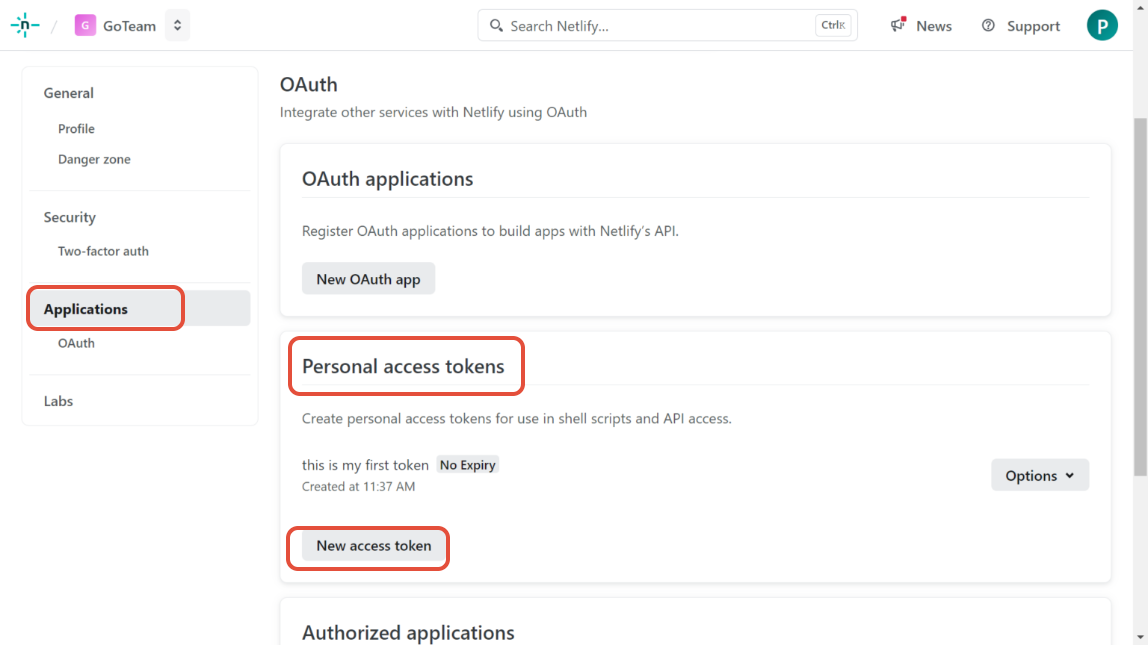The height and width of the screenshot is (645, 1148).
Task: Click the News link text
Action: pyautogui.click(x=934, y=26)
